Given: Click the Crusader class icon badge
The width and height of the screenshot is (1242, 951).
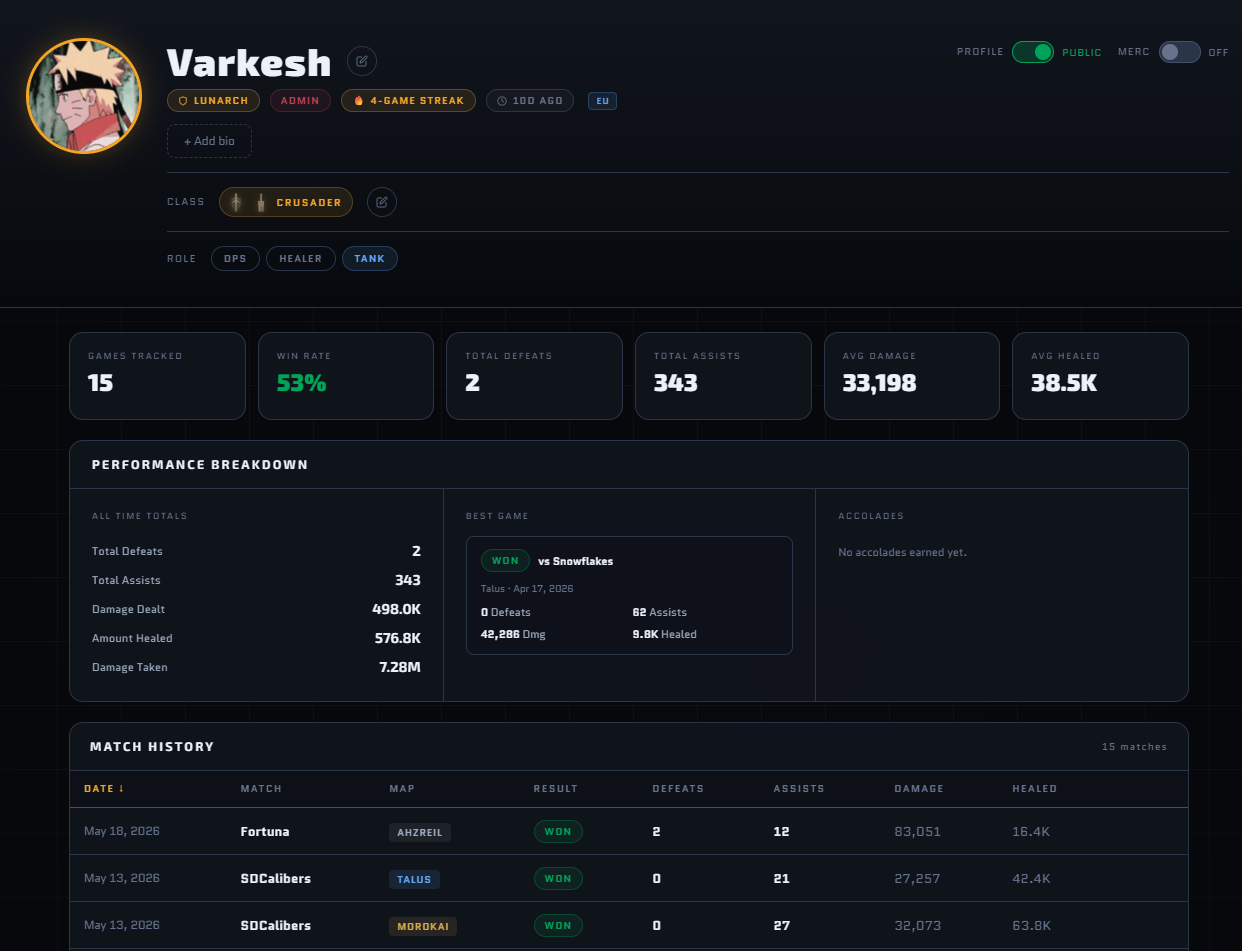Looking at the screenshot, I should [x=286, y=202].
